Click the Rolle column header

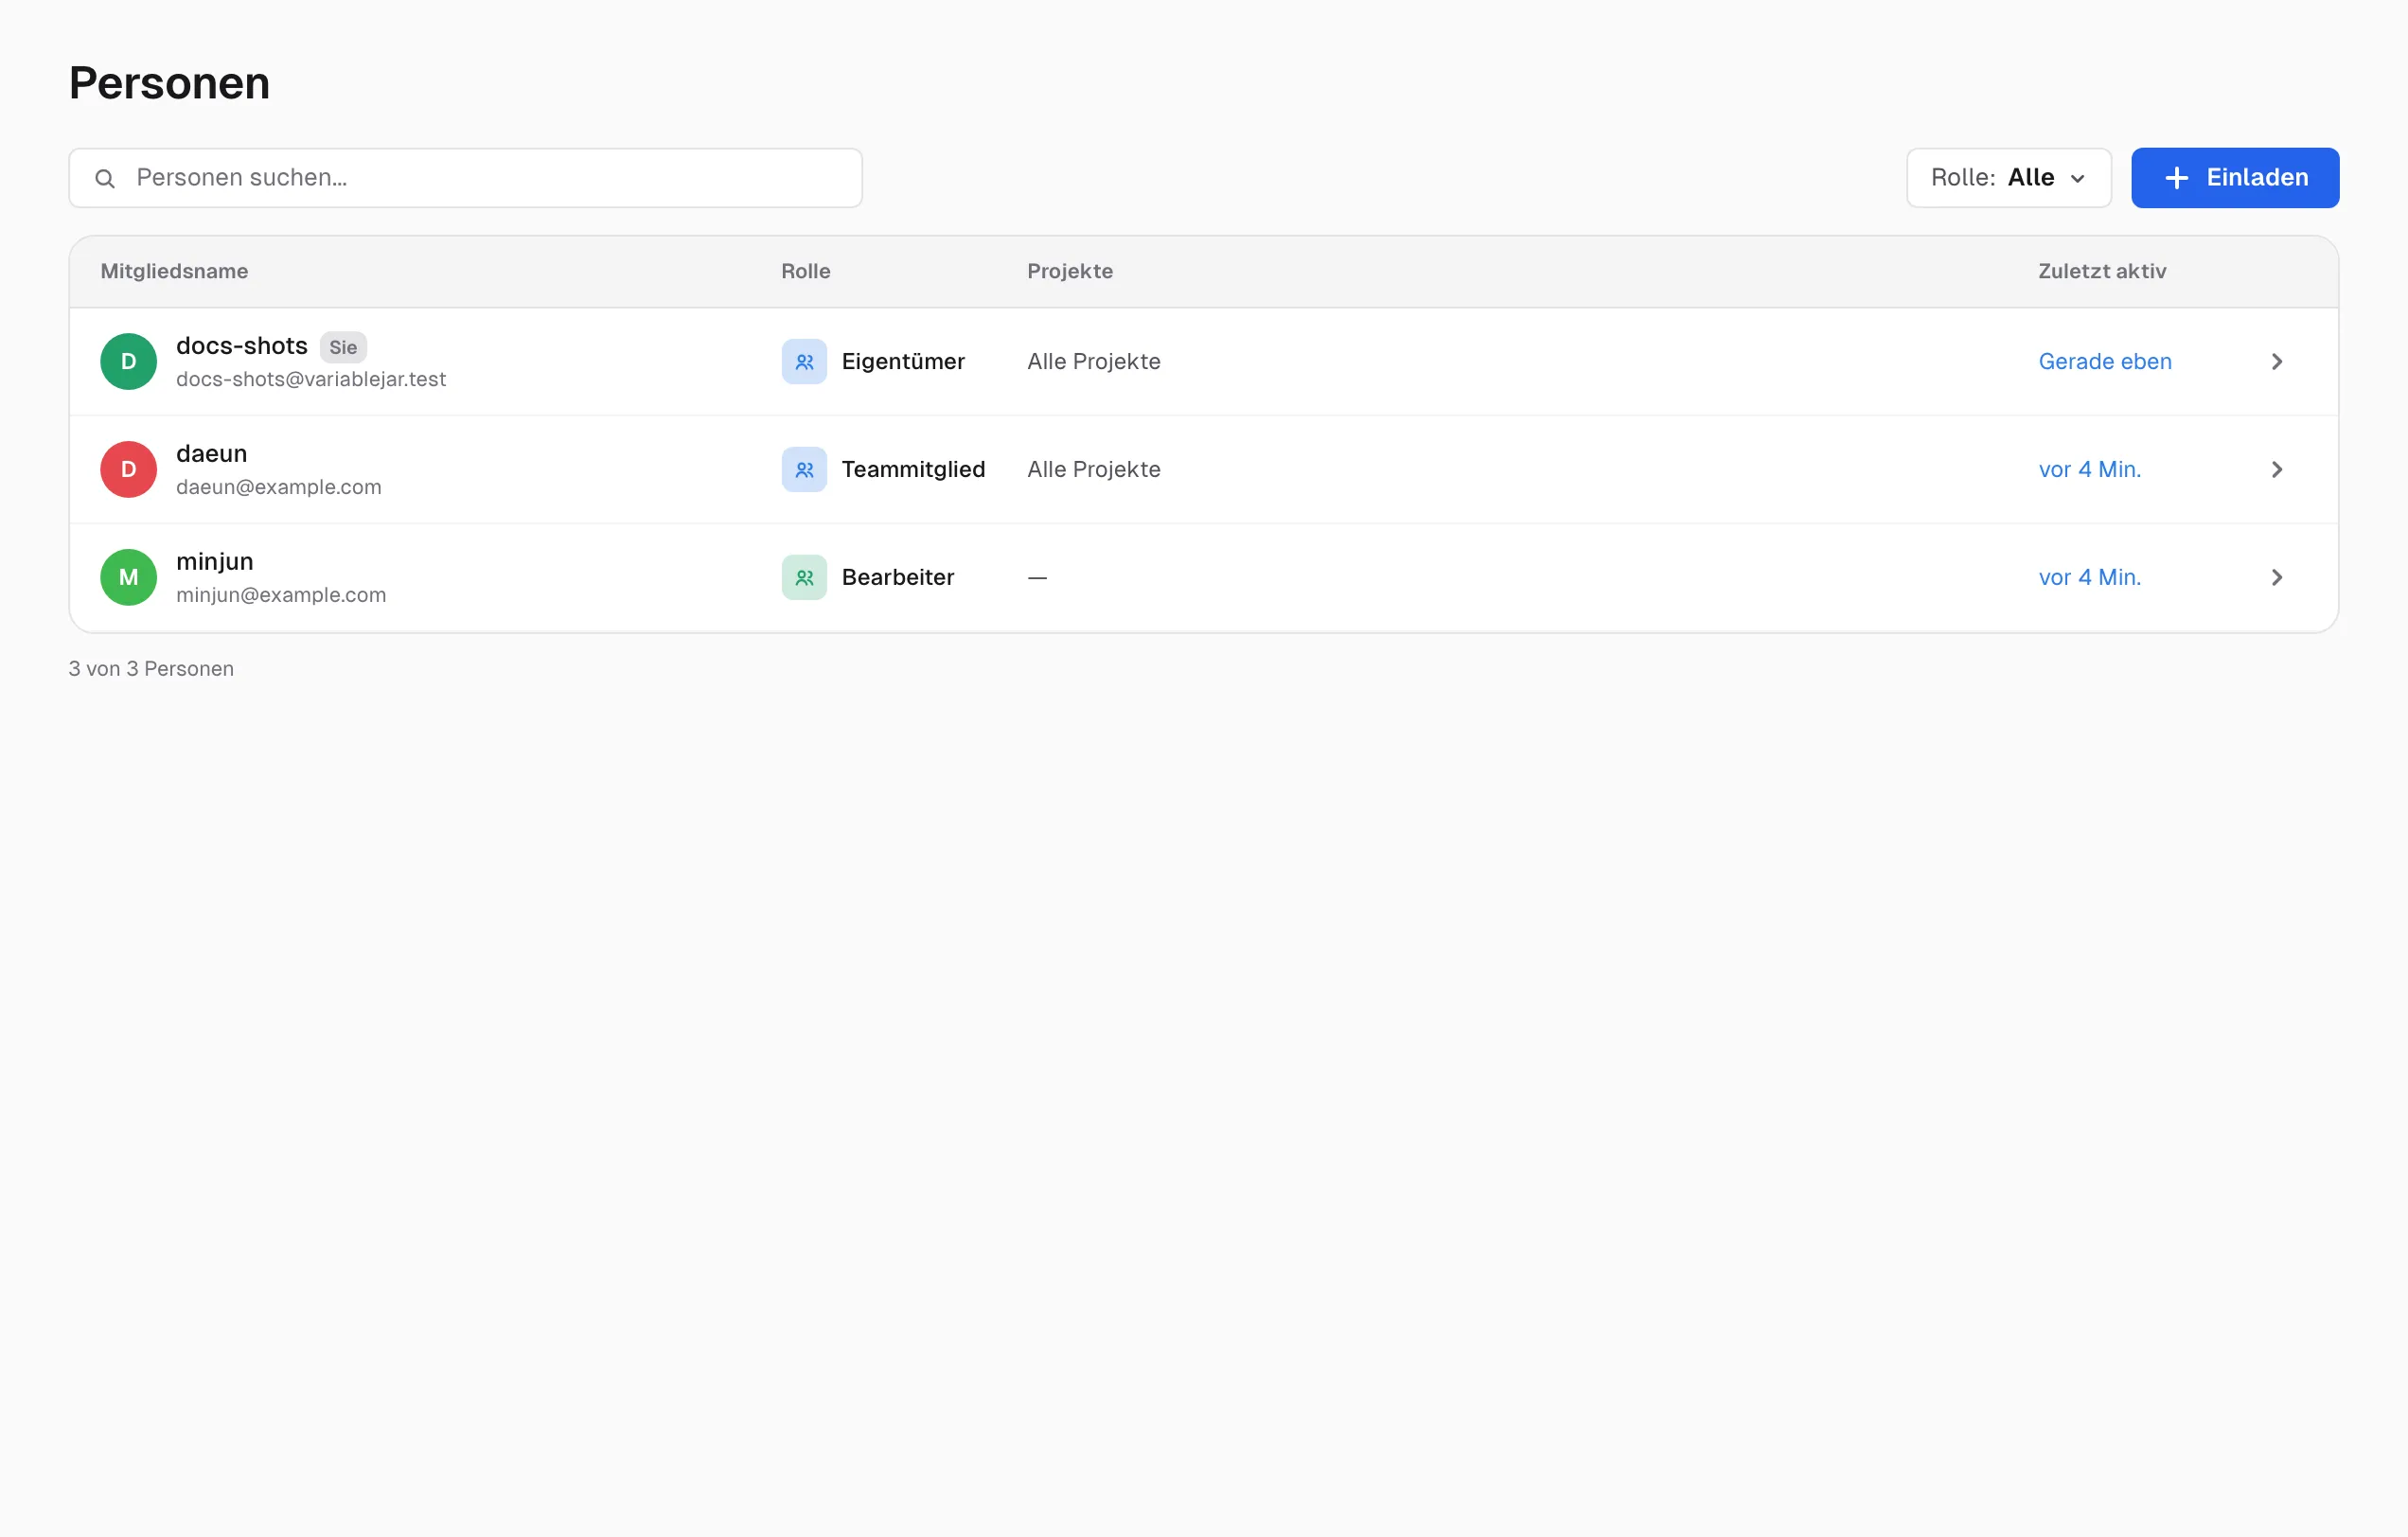point(805,272)
